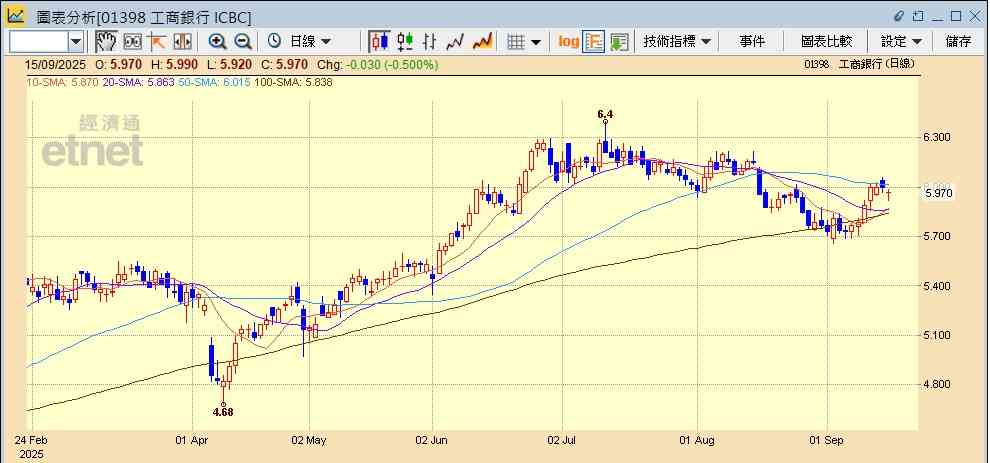Click the grid lines icon
The image size is (990, 463).
pyautogui.click(x=516, y=42)
